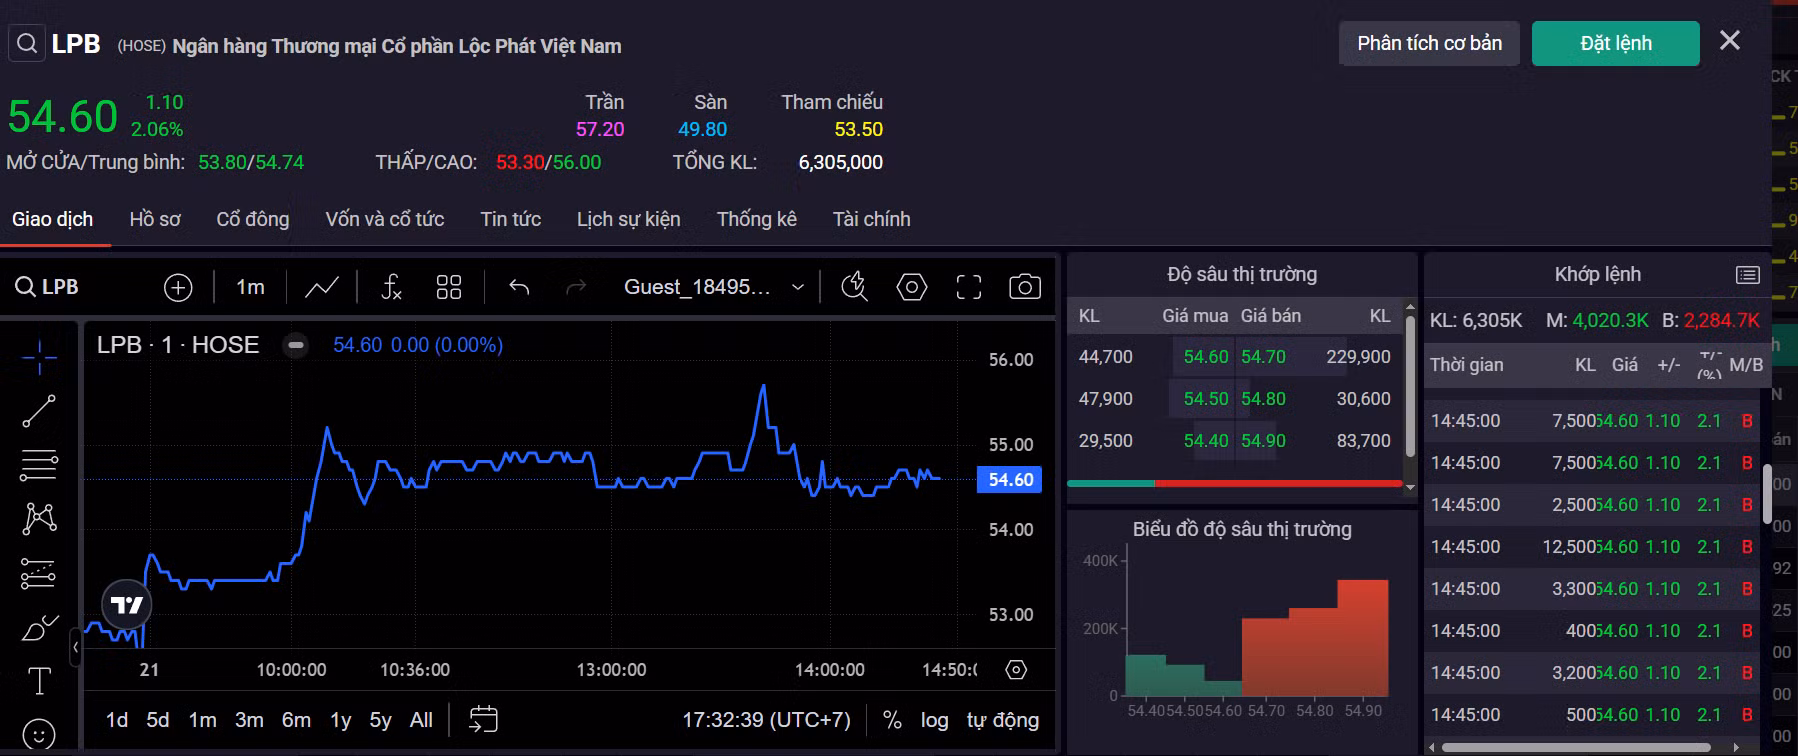Click the 54.50 bid price in depth table
The width and height of the screenshot is (1798, 756).
coord(1206,399)
